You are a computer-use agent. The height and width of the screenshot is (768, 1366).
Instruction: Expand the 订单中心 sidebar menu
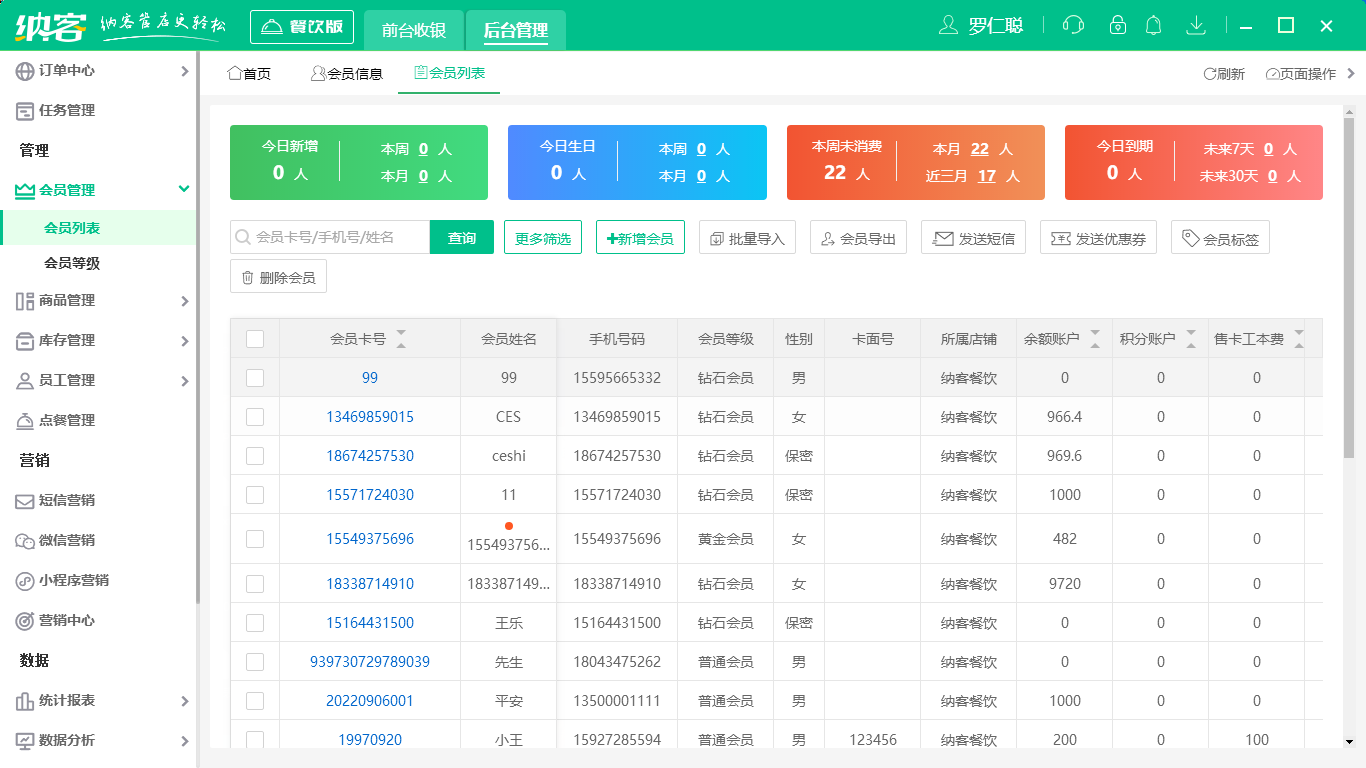pos(100,71)
